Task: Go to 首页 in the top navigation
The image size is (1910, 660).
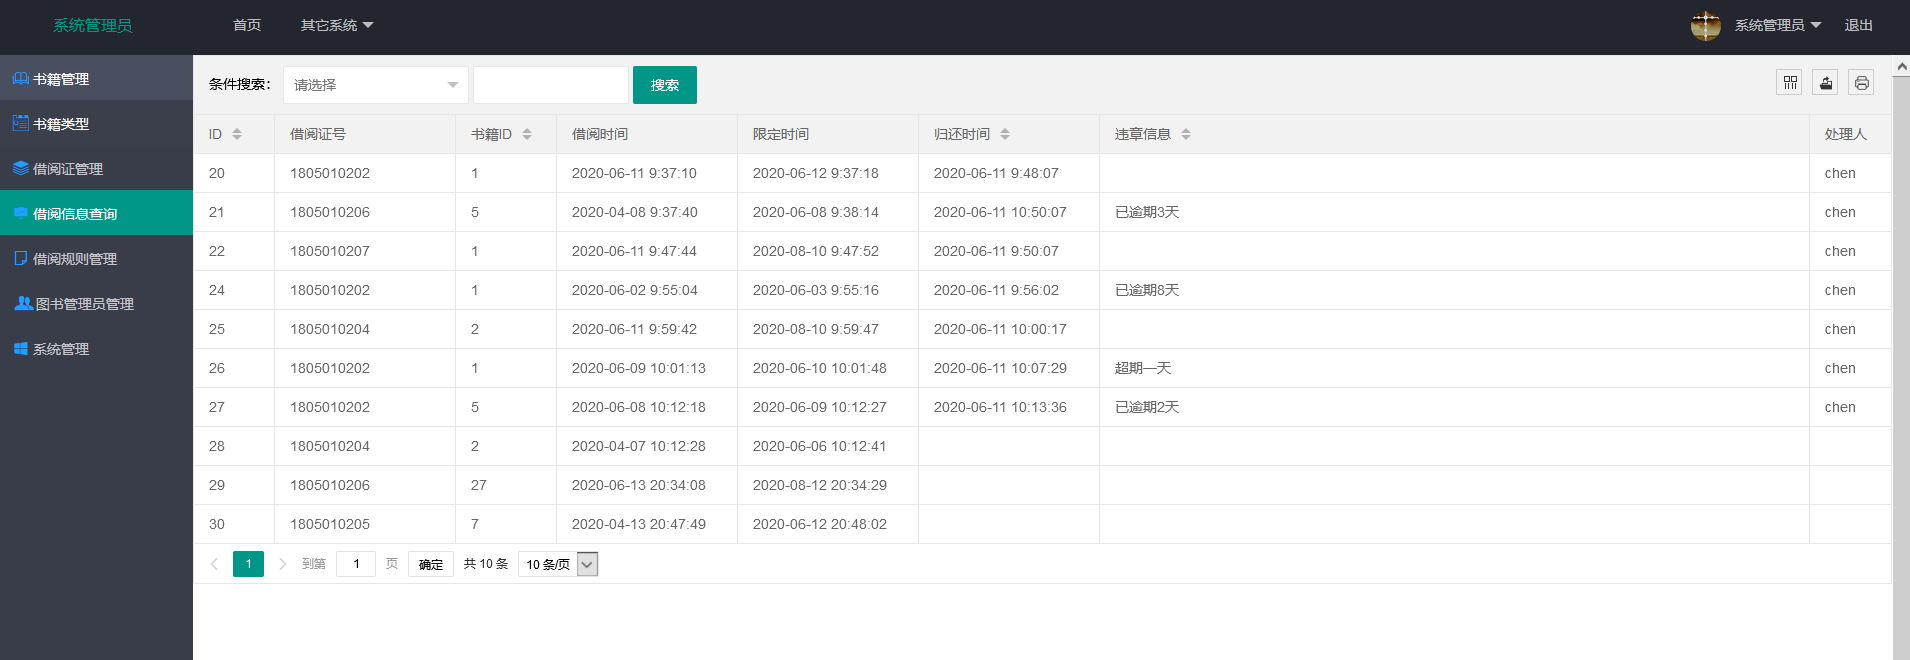Action: 247,25
